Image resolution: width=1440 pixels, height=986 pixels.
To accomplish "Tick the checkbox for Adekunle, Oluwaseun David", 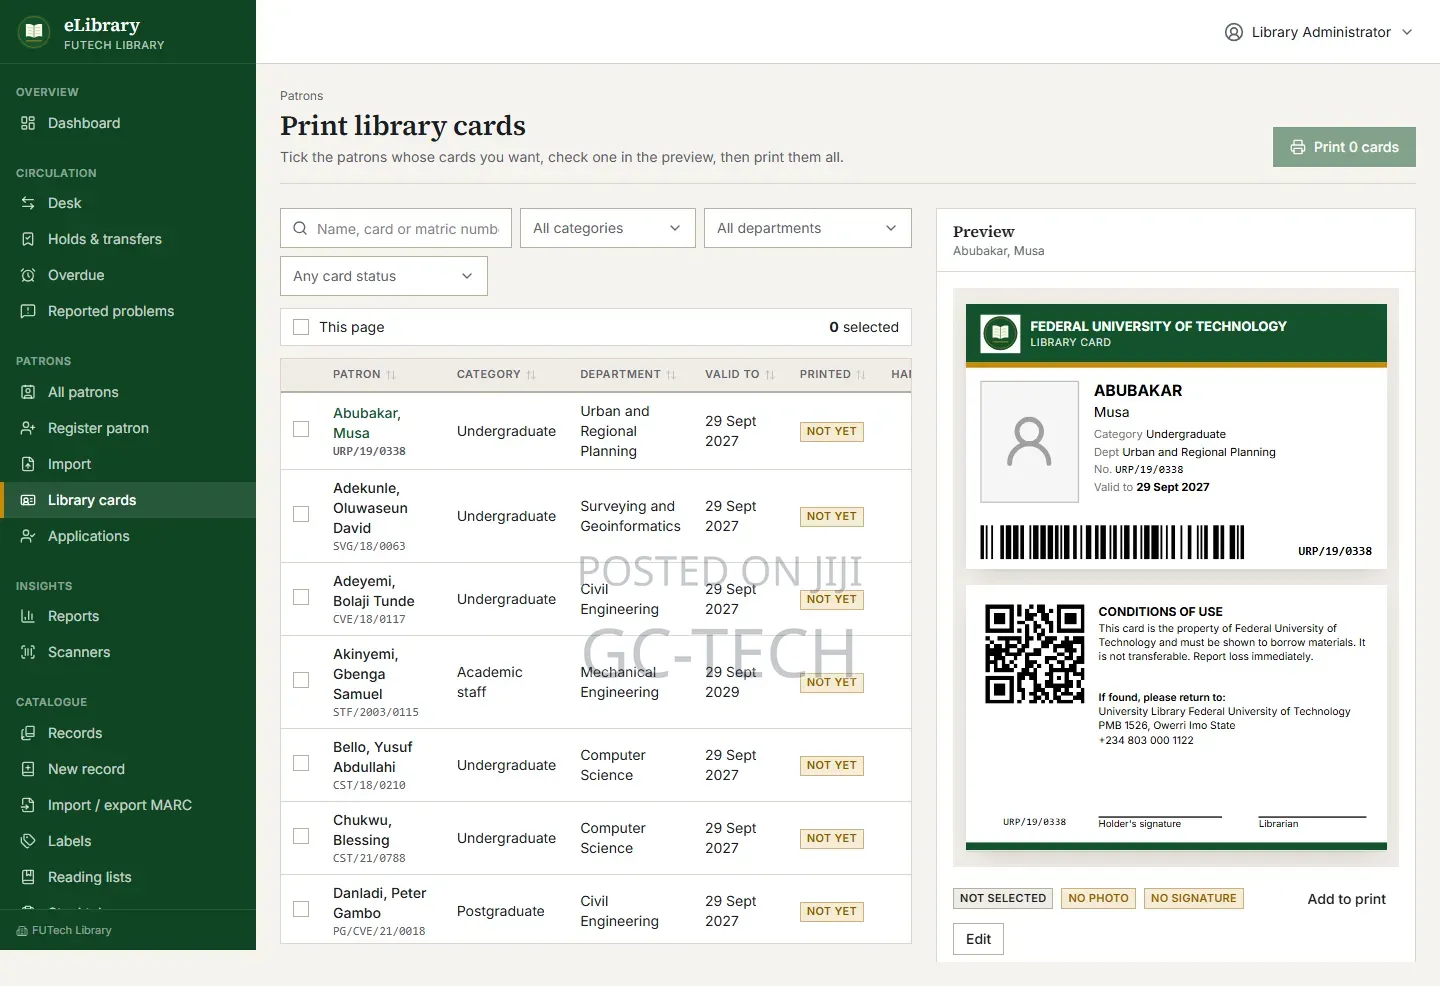I will 301,514.
